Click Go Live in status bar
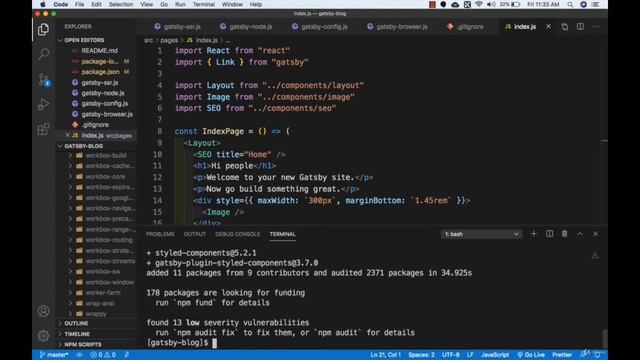Image resolution: width=640 pixels, height=360 pixels. tap(531, 355)
